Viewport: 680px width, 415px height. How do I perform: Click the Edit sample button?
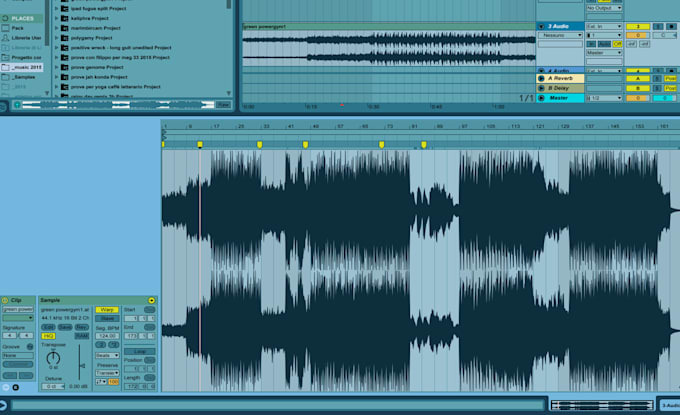point(48,327)
